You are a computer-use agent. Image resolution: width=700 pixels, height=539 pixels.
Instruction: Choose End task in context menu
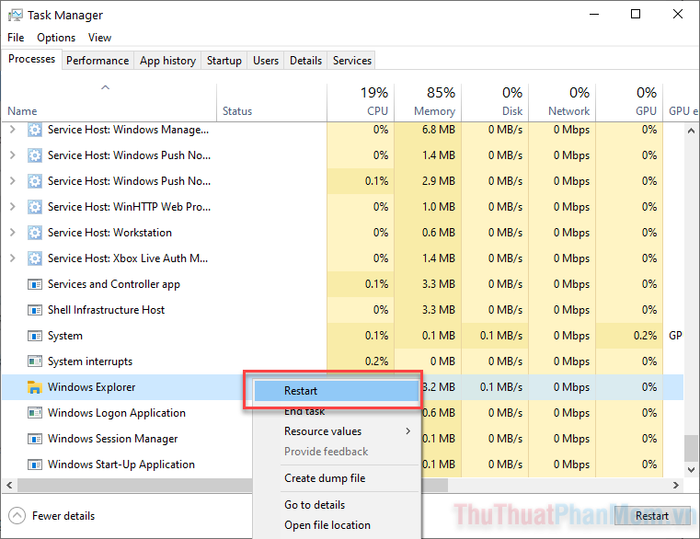coord(336,411)
